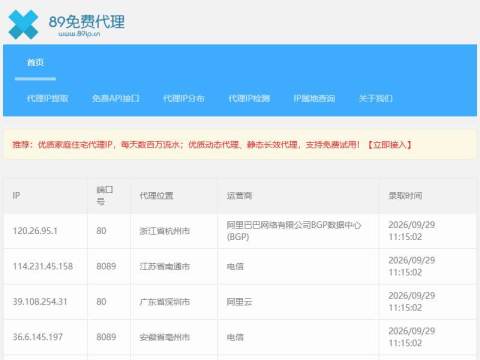480x360 pixels.
Task: Select IP address 39.108.254.31
Action: coord(40,302)
